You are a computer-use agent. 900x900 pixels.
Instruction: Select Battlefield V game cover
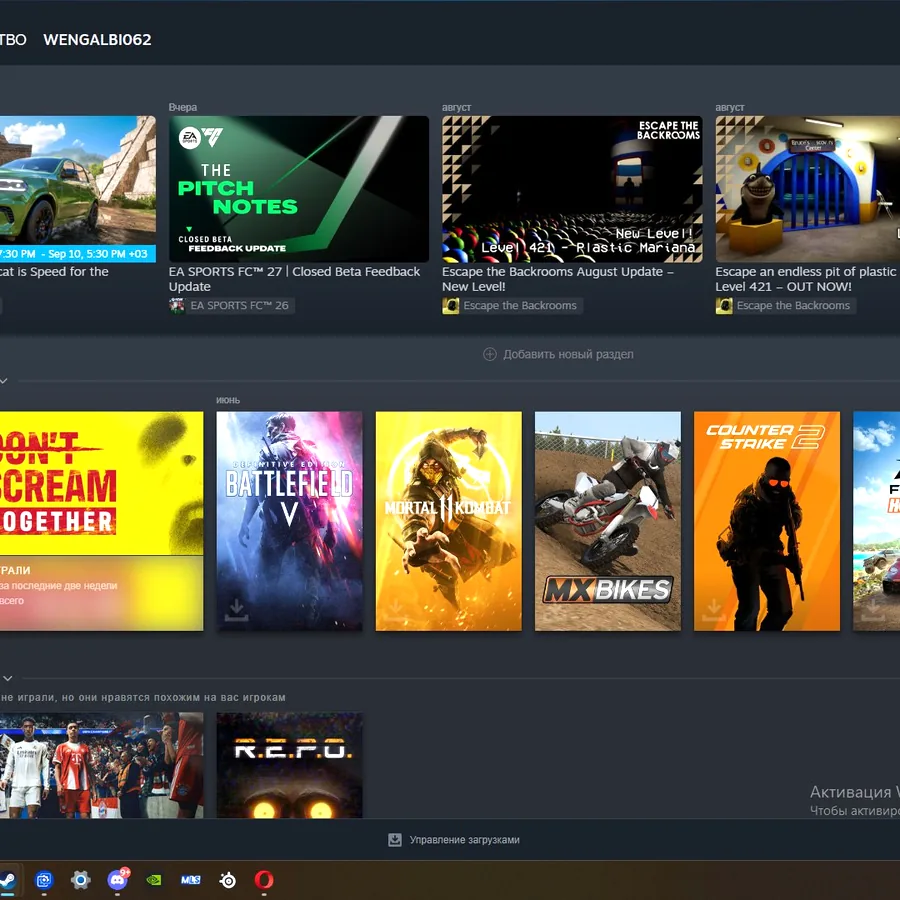pyautogui.click(x=289, y=521)
